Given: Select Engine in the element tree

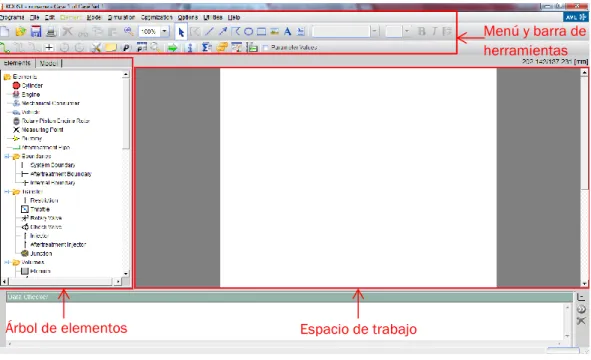Looking at the screenshot, I should [31, 94].
